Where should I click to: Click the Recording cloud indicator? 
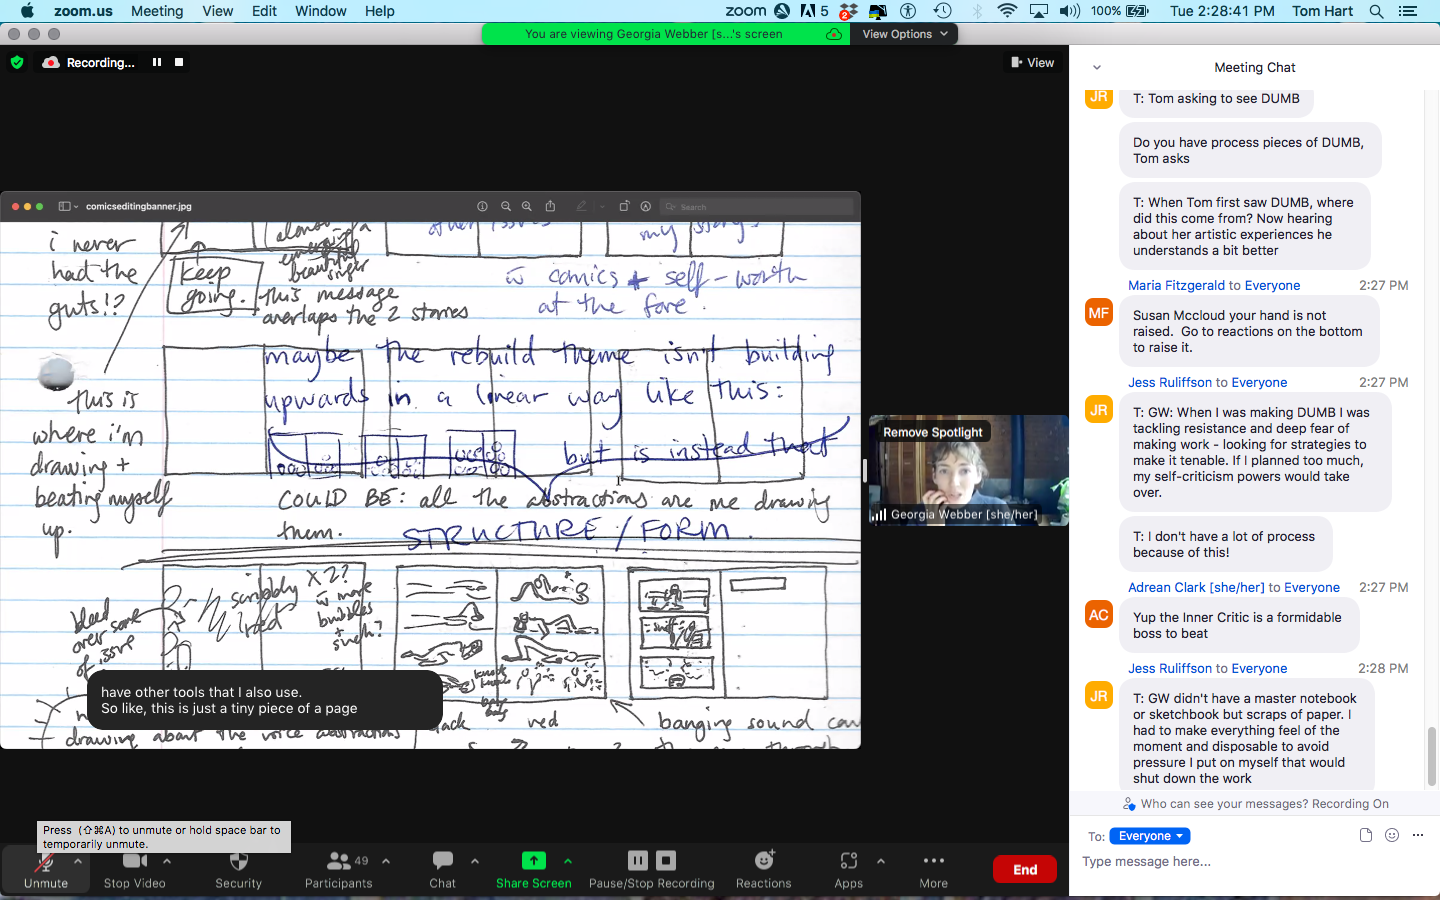tap(89, 62)
